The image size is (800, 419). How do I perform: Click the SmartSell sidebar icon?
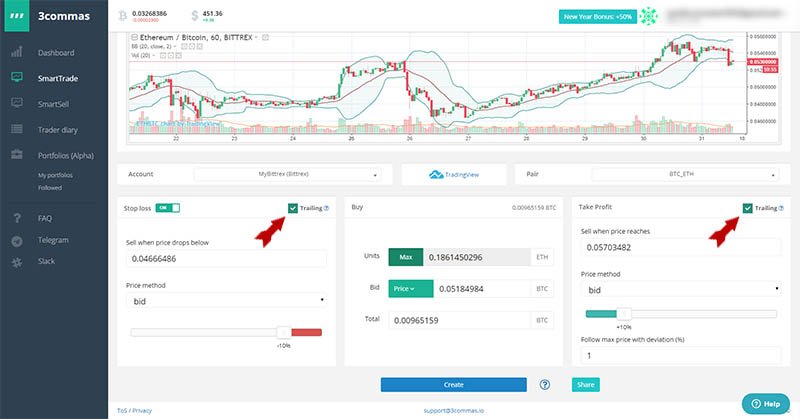point(17,103)
